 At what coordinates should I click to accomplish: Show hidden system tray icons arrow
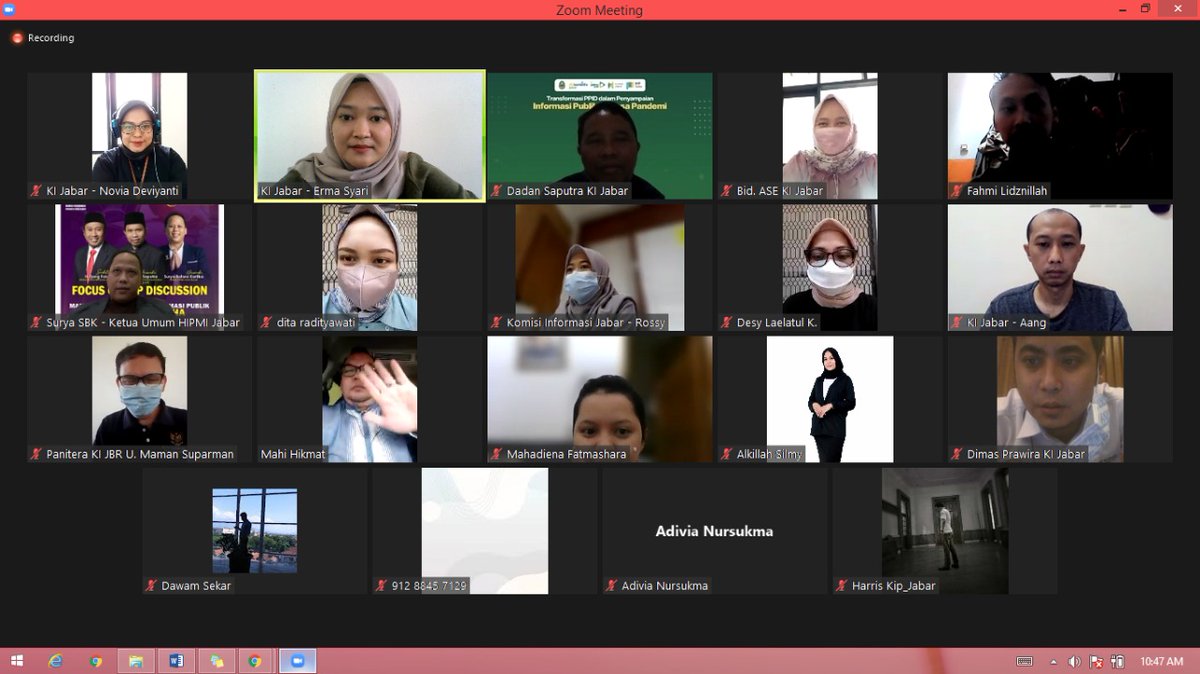(x=1053, y=661)
